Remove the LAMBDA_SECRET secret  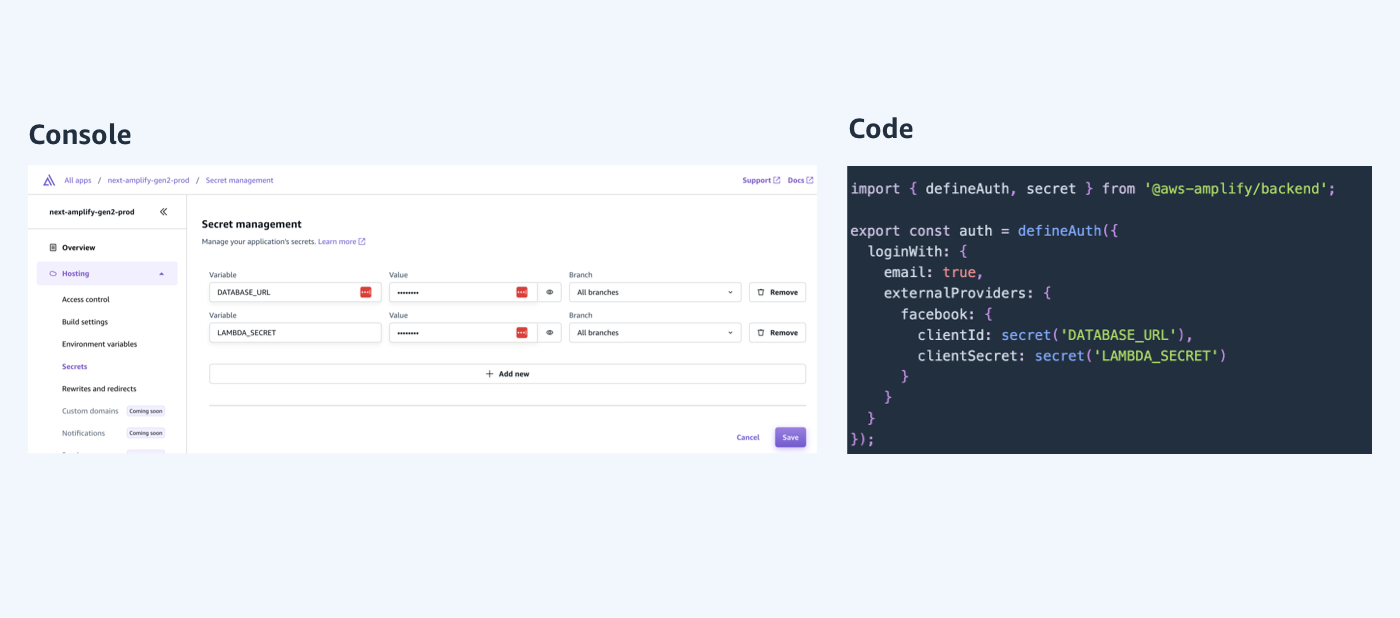coord(777,332)
